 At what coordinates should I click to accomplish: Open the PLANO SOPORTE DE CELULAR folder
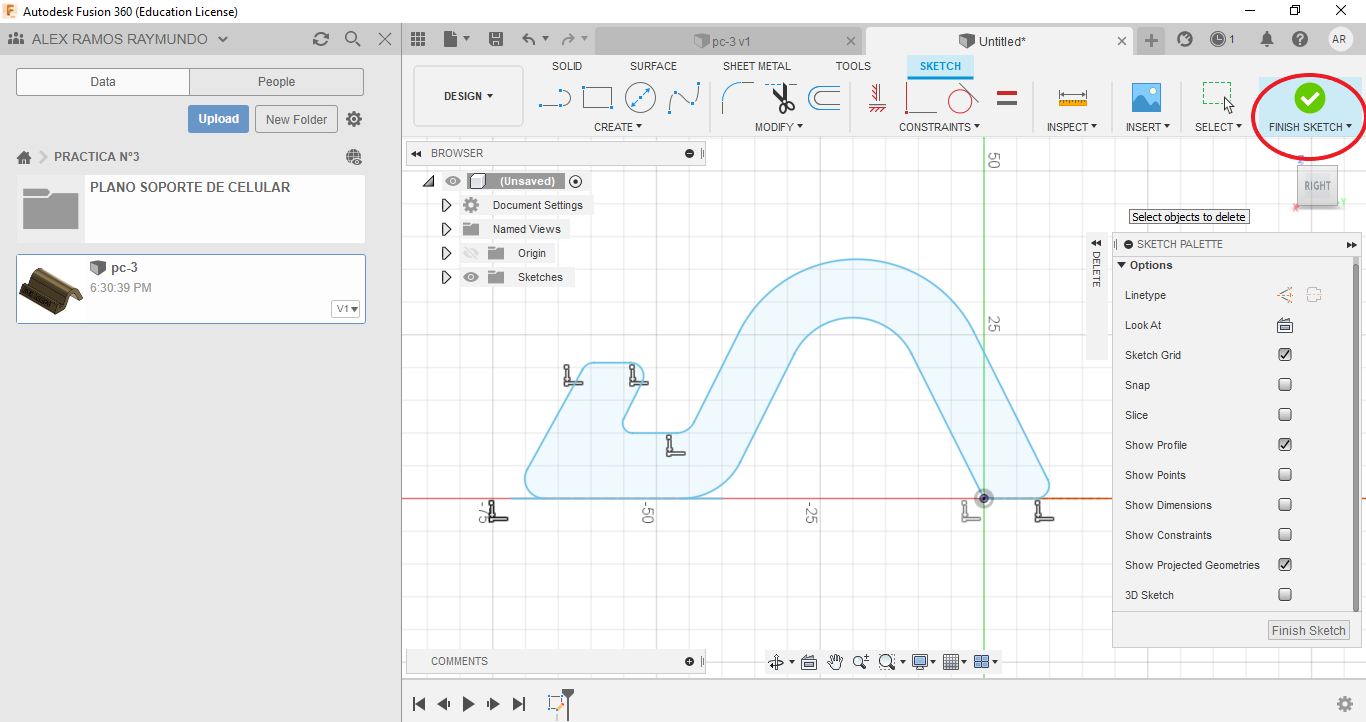190,209
